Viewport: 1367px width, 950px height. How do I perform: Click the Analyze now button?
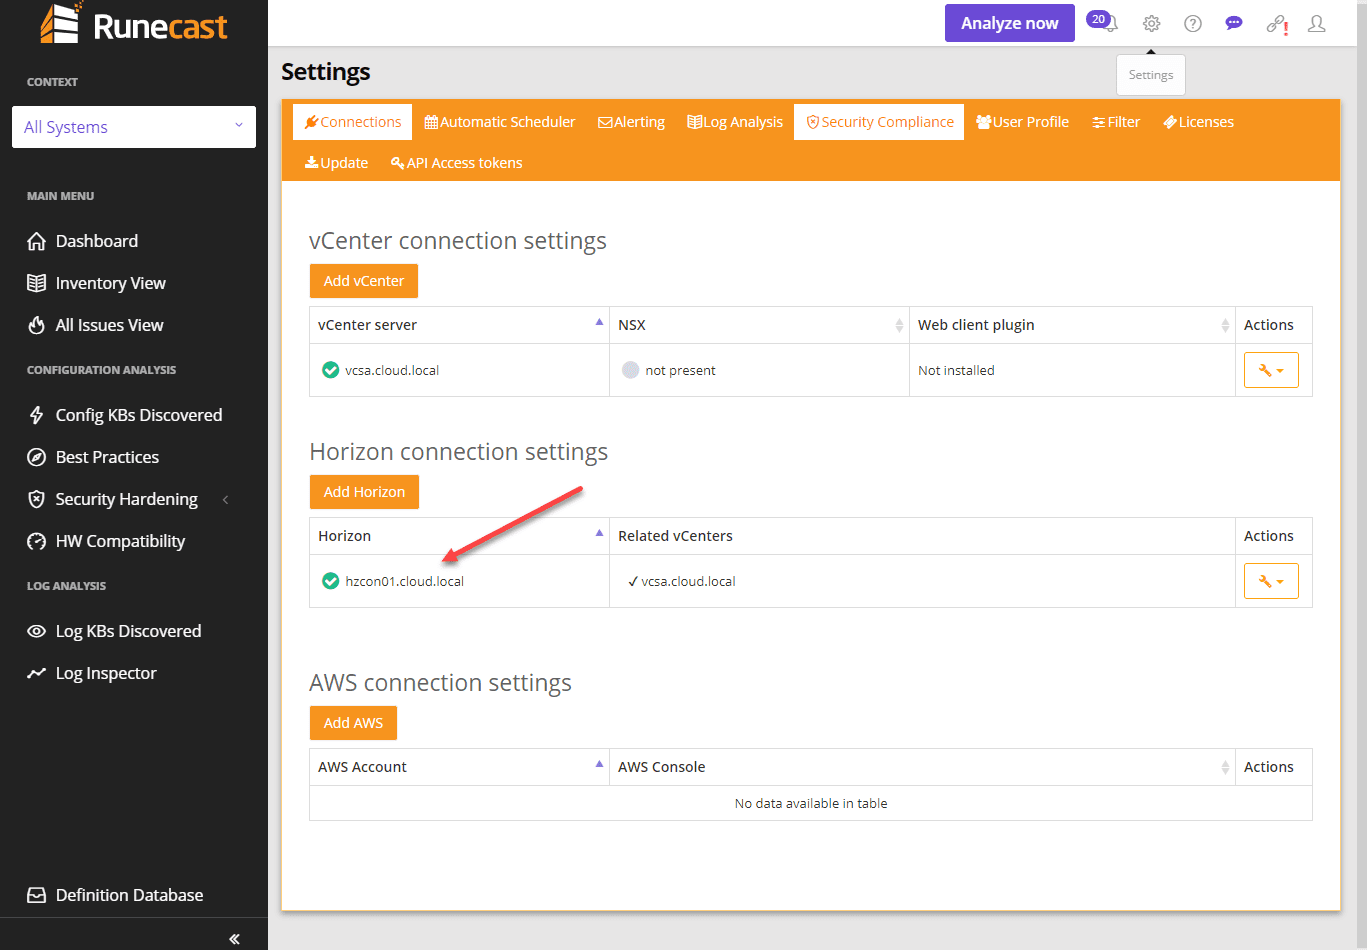tap(1010, 23)
